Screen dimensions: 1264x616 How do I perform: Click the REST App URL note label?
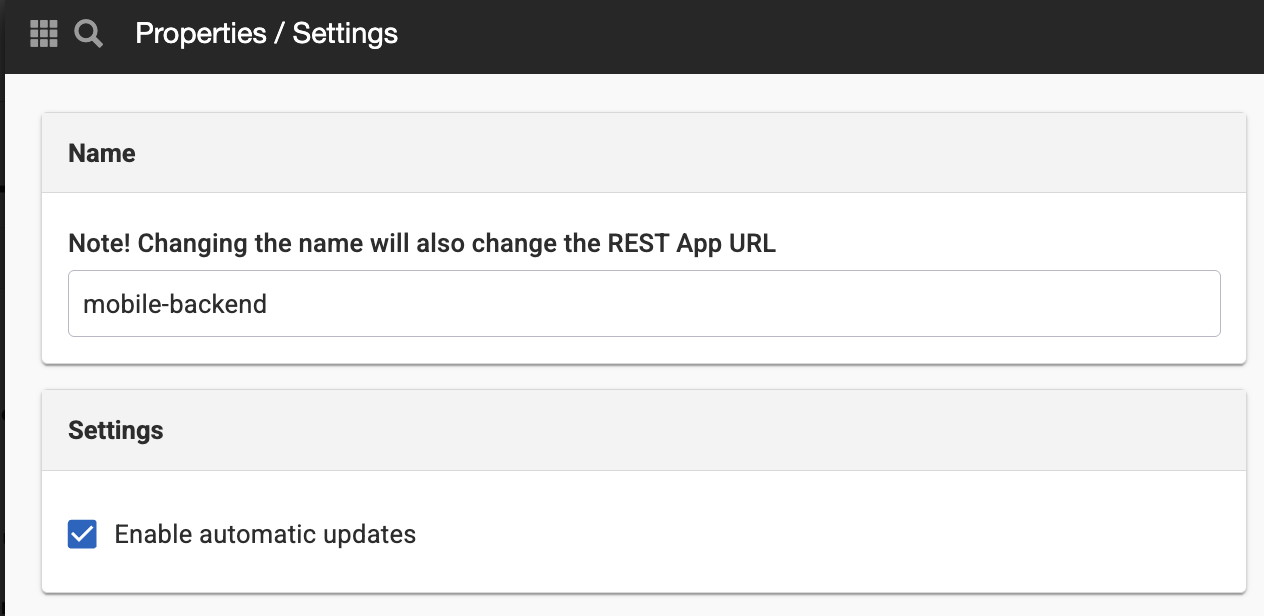(422, 243)
